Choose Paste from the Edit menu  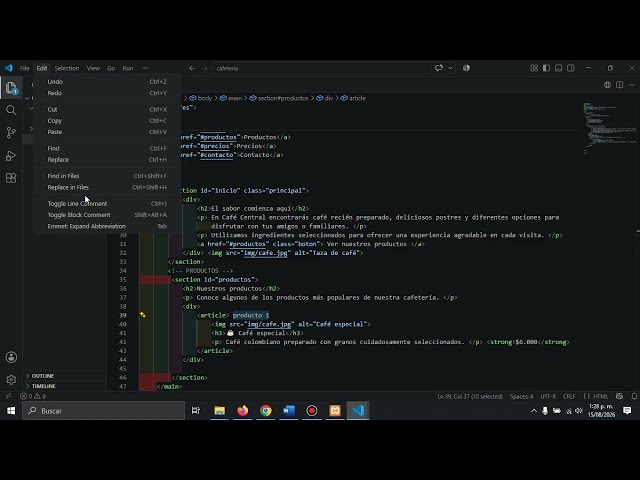click(107, 132)
